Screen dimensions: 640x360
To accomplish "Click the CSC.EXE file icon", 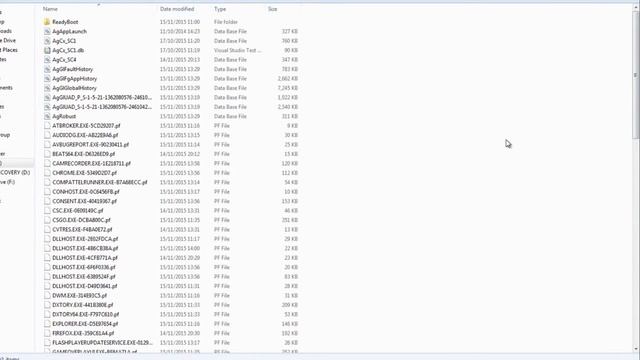I will (47, 211).
